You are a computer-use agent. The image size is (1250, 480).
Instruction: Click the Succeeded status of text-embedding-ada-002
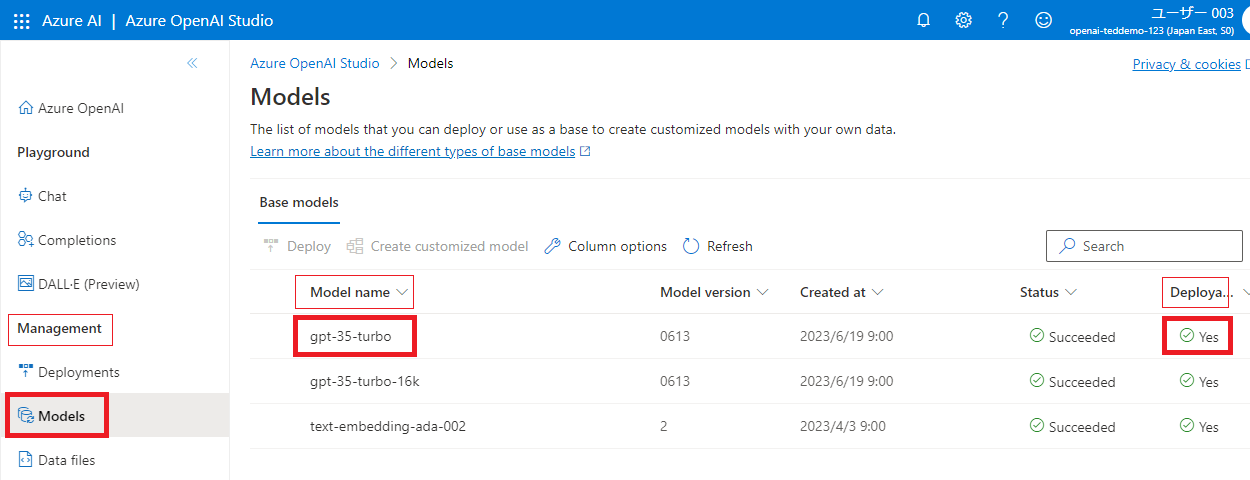point(1073,427)
